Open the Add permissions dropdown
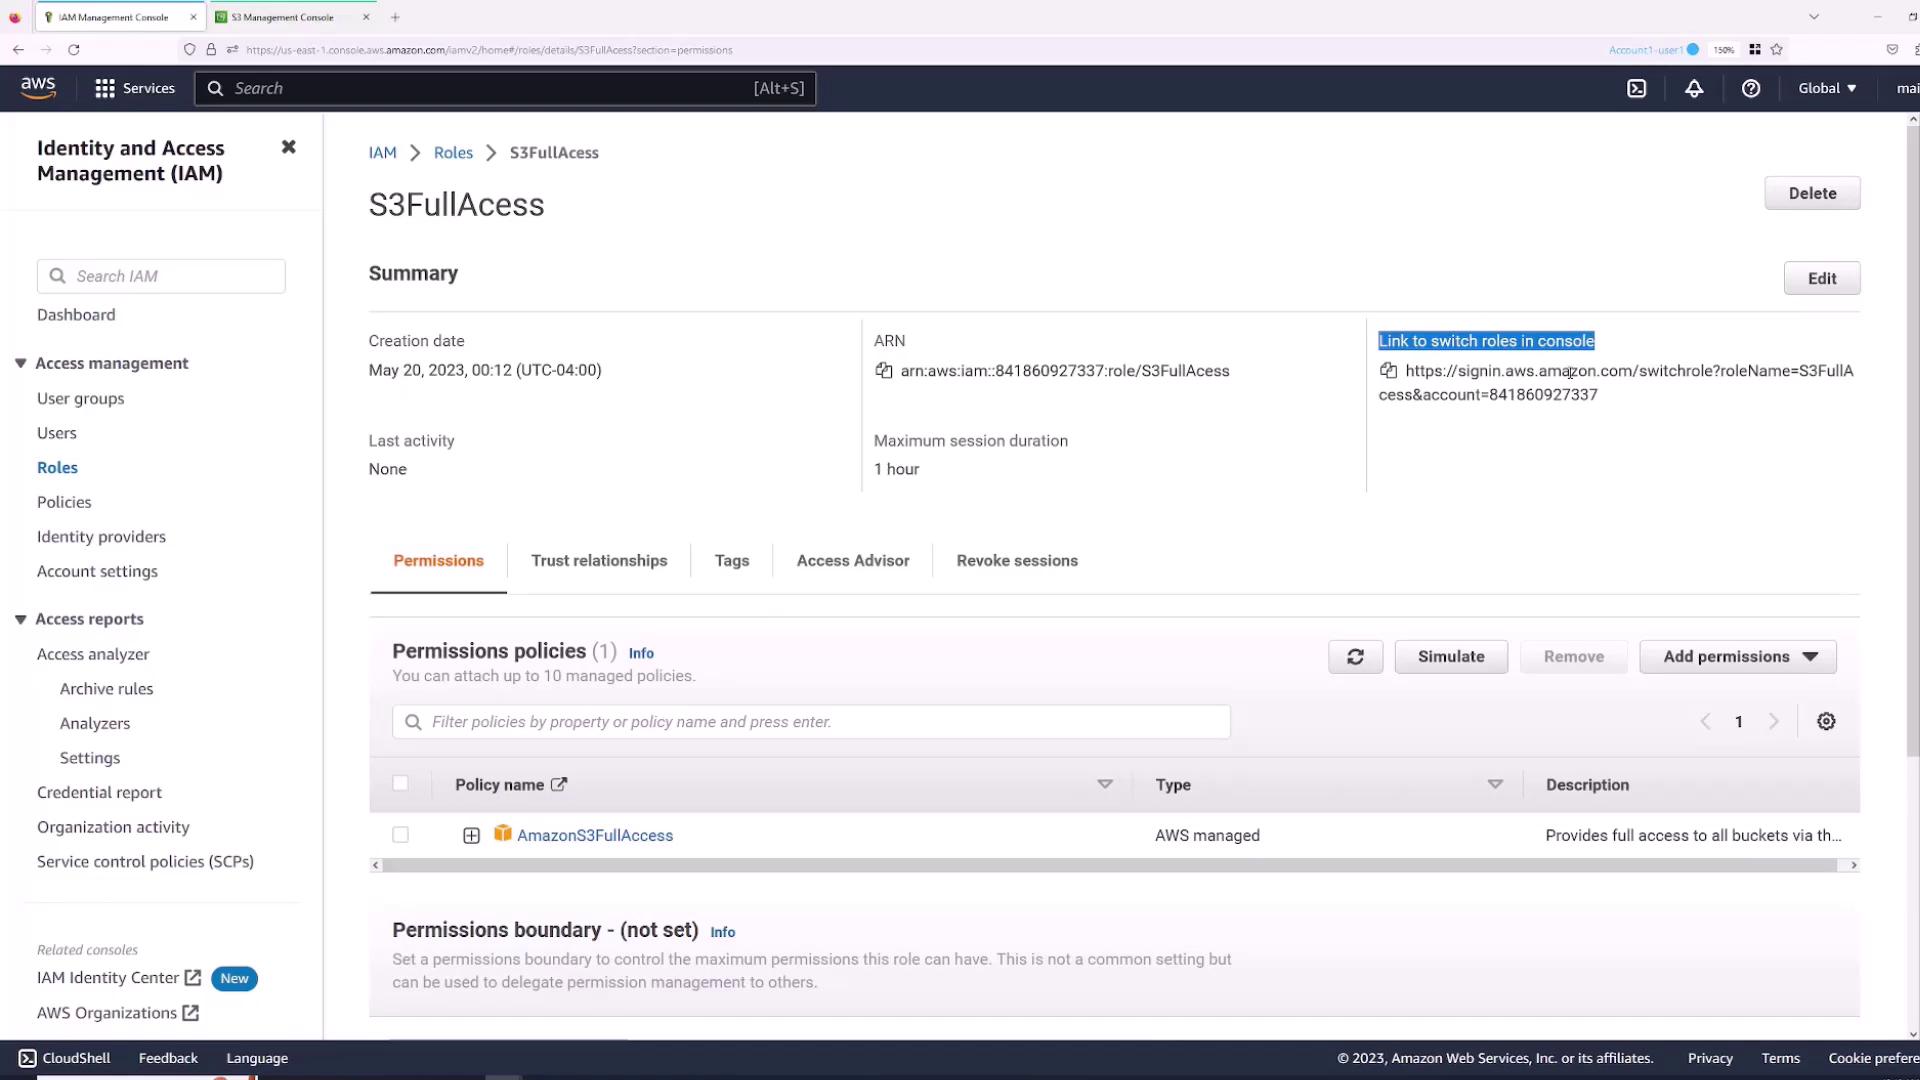Screen dimensions: 1920x1080 tap(1738, 657)
